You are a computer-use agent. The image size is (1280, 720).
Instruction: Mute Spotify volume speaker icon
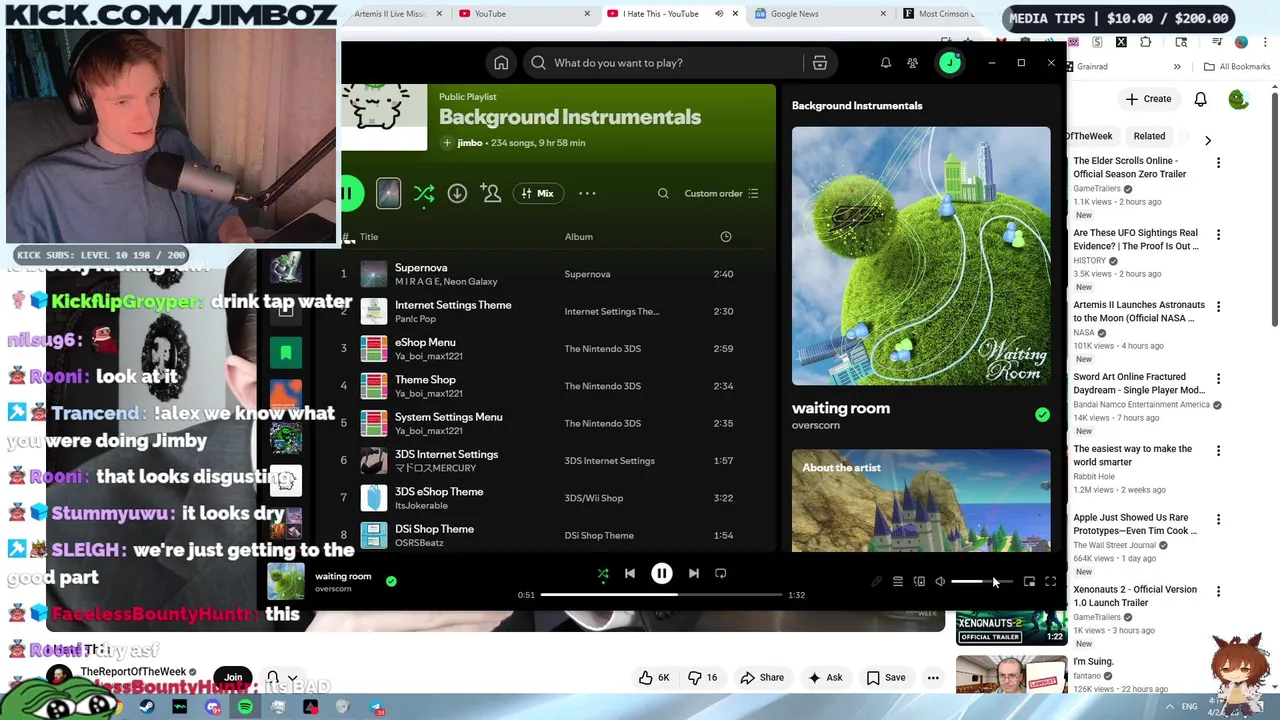click(940, 581)
